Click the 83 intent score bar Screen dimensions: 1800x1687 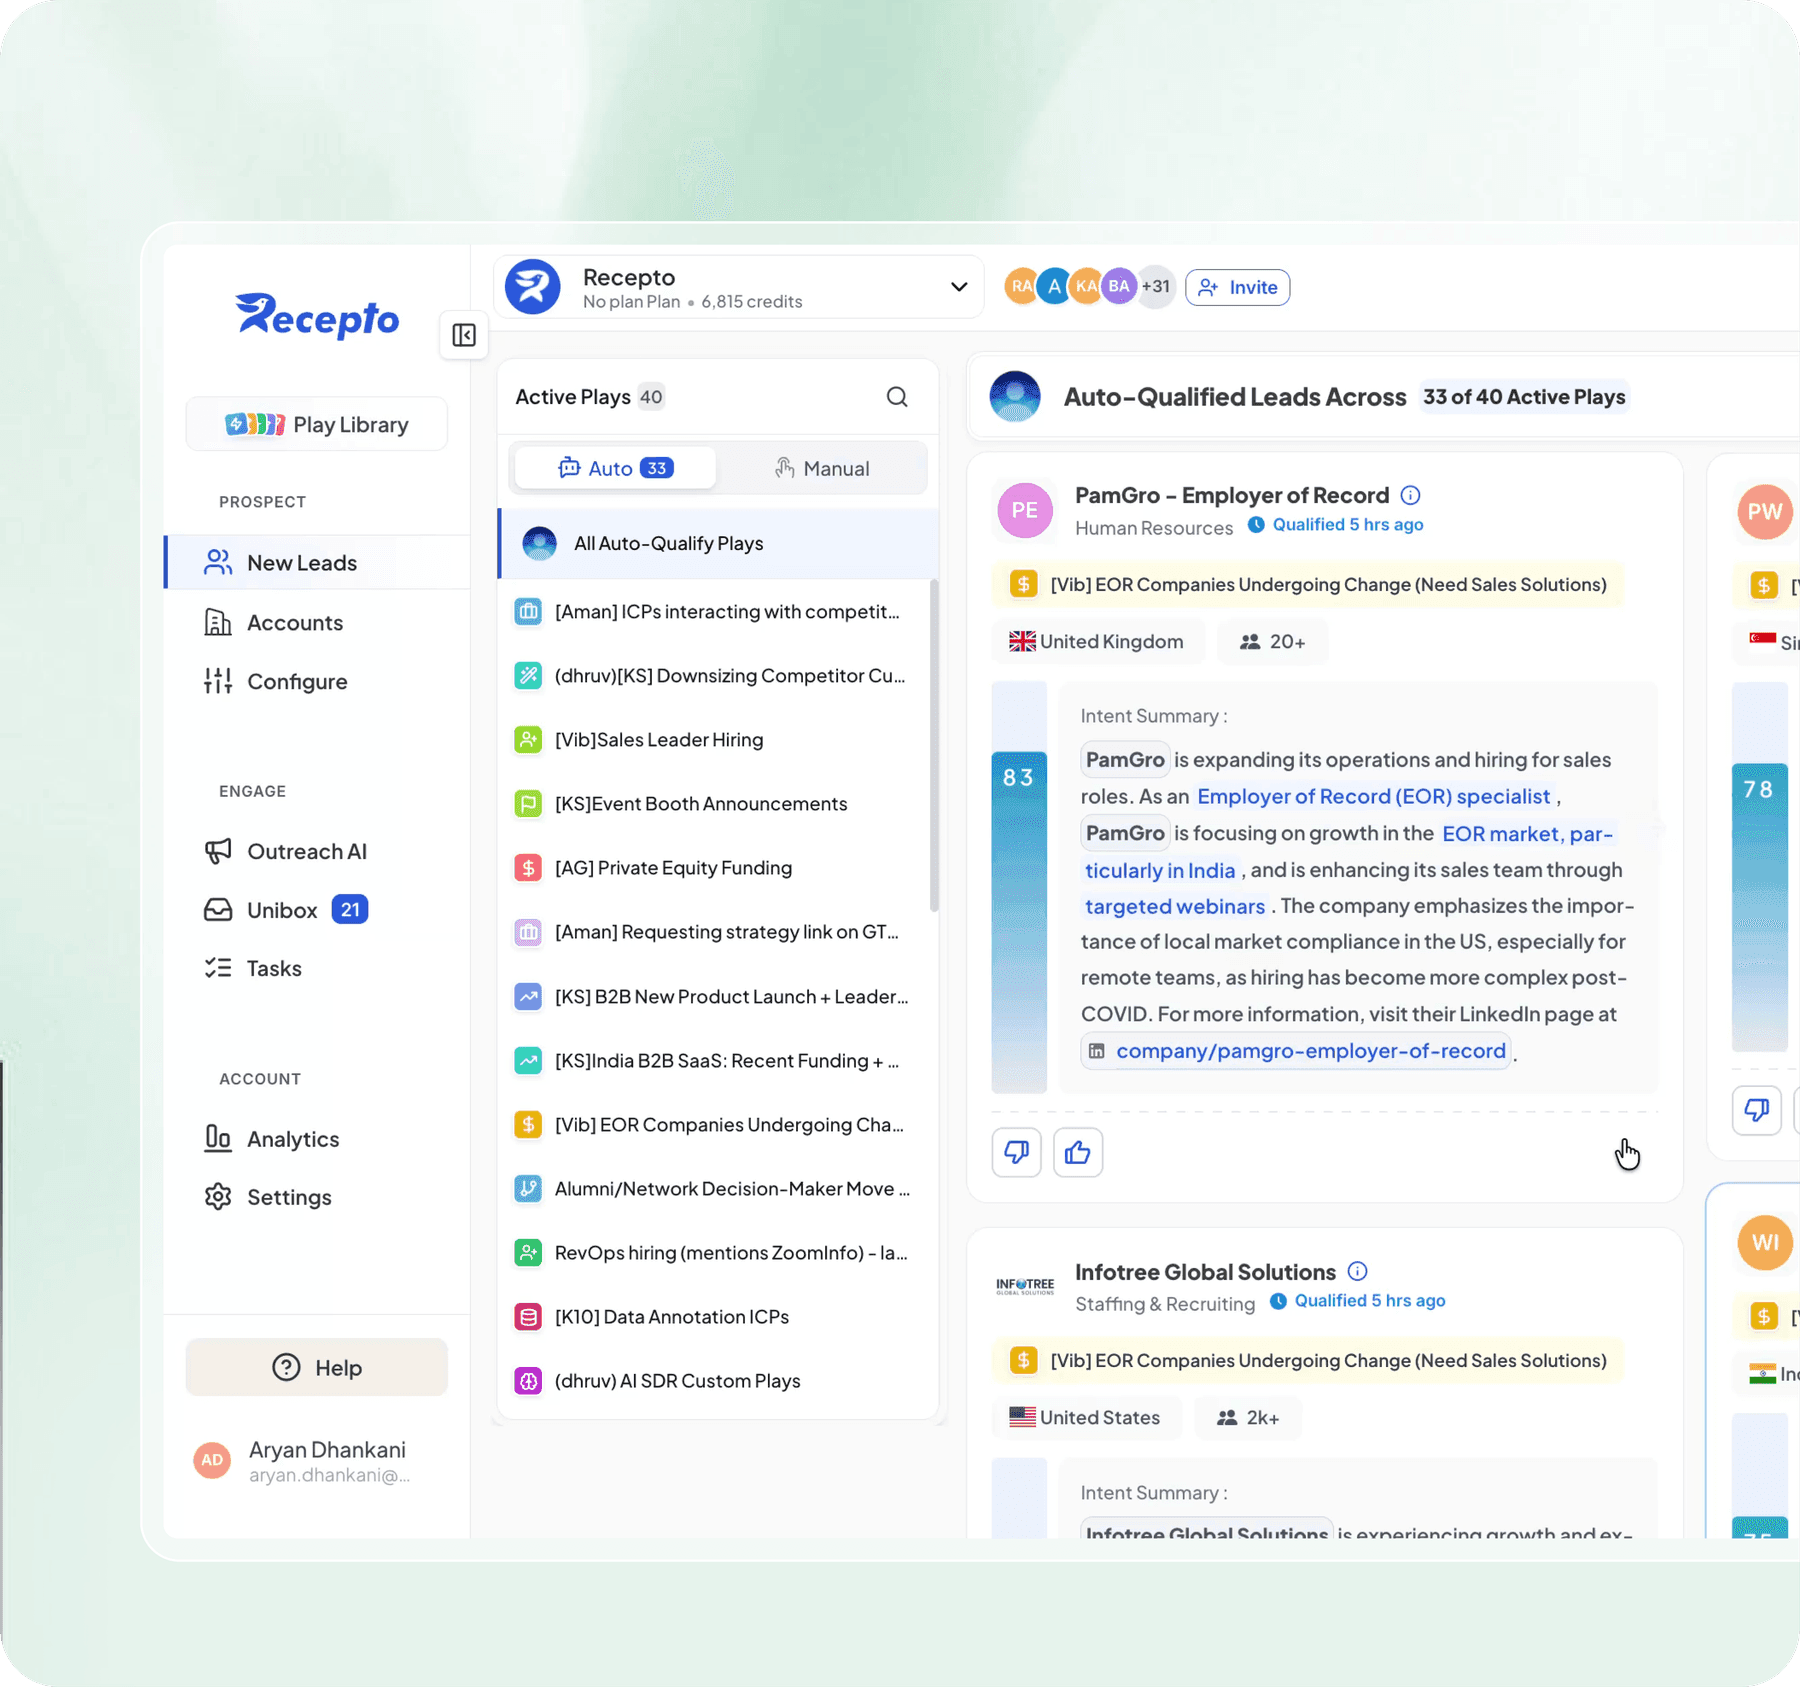coord(1019,920)
